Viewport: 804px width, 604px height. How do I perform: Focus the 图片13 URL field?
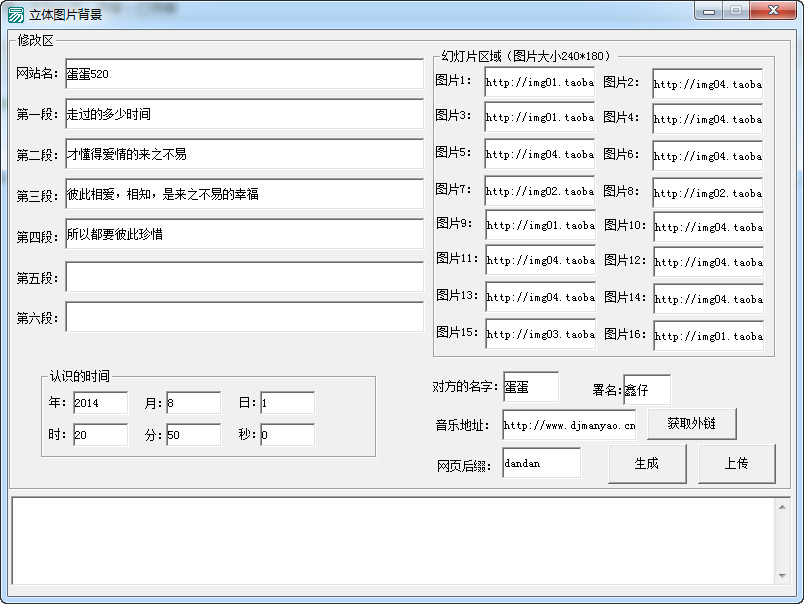pyautogui.click(x=541, y=297)
